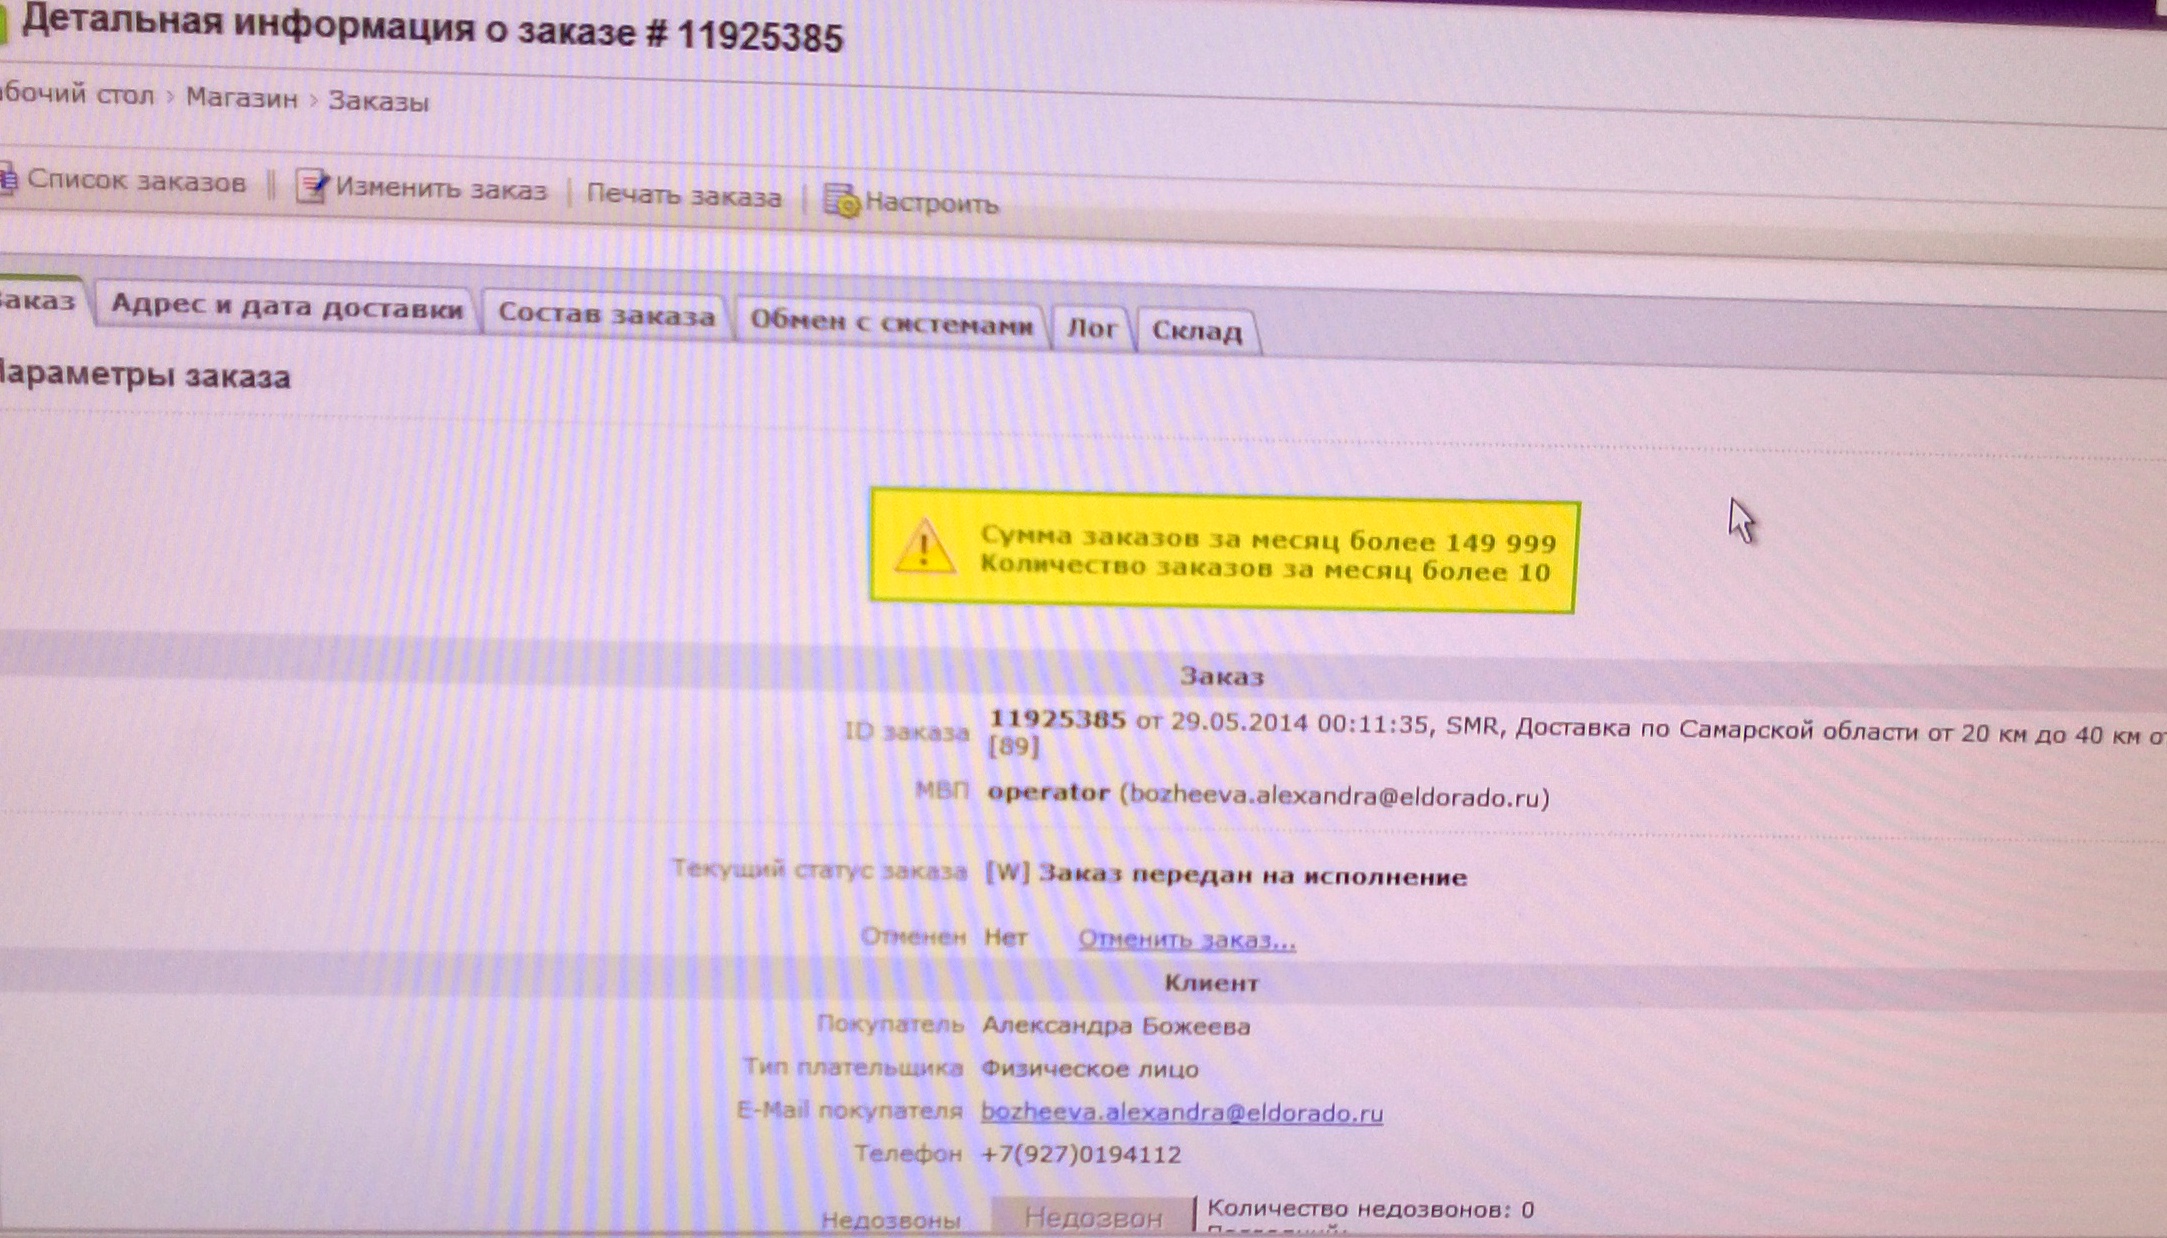Open the Состав заказа tab
This screenshot has width=2167, height=1238.
point(606,315)
